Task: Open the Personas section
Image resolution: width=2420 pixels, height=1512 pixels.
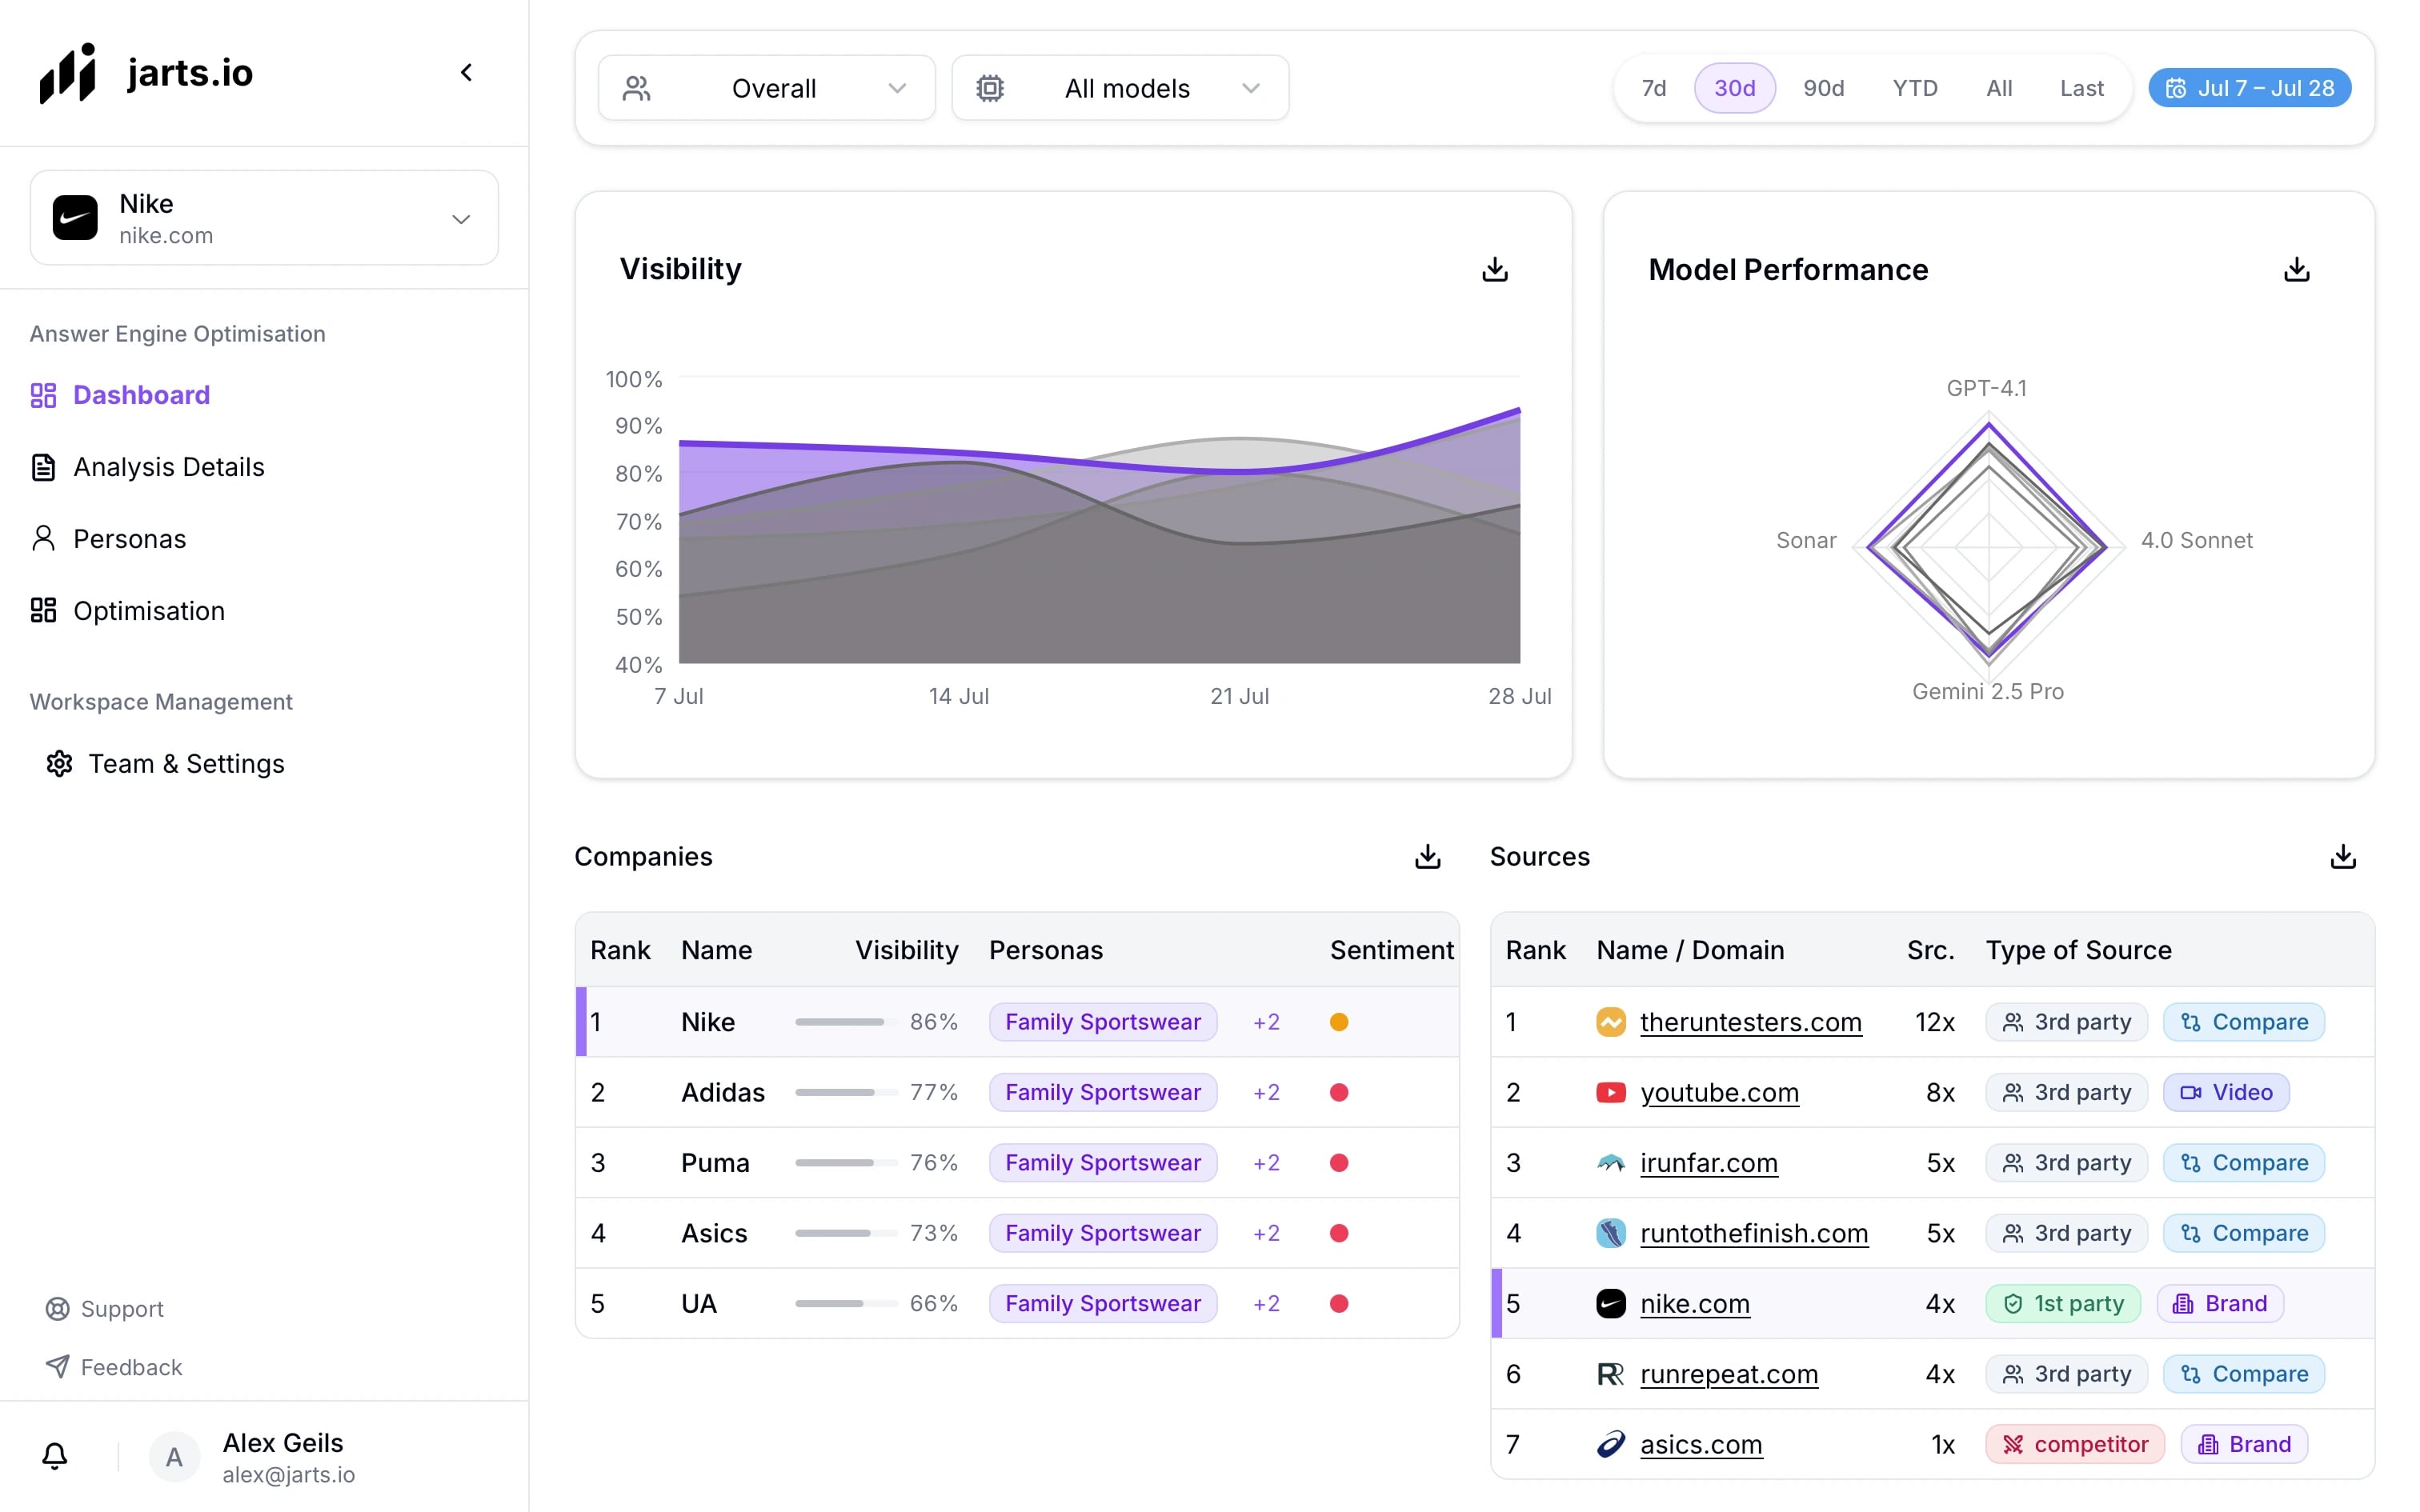Action: click(x=109, y=539)
